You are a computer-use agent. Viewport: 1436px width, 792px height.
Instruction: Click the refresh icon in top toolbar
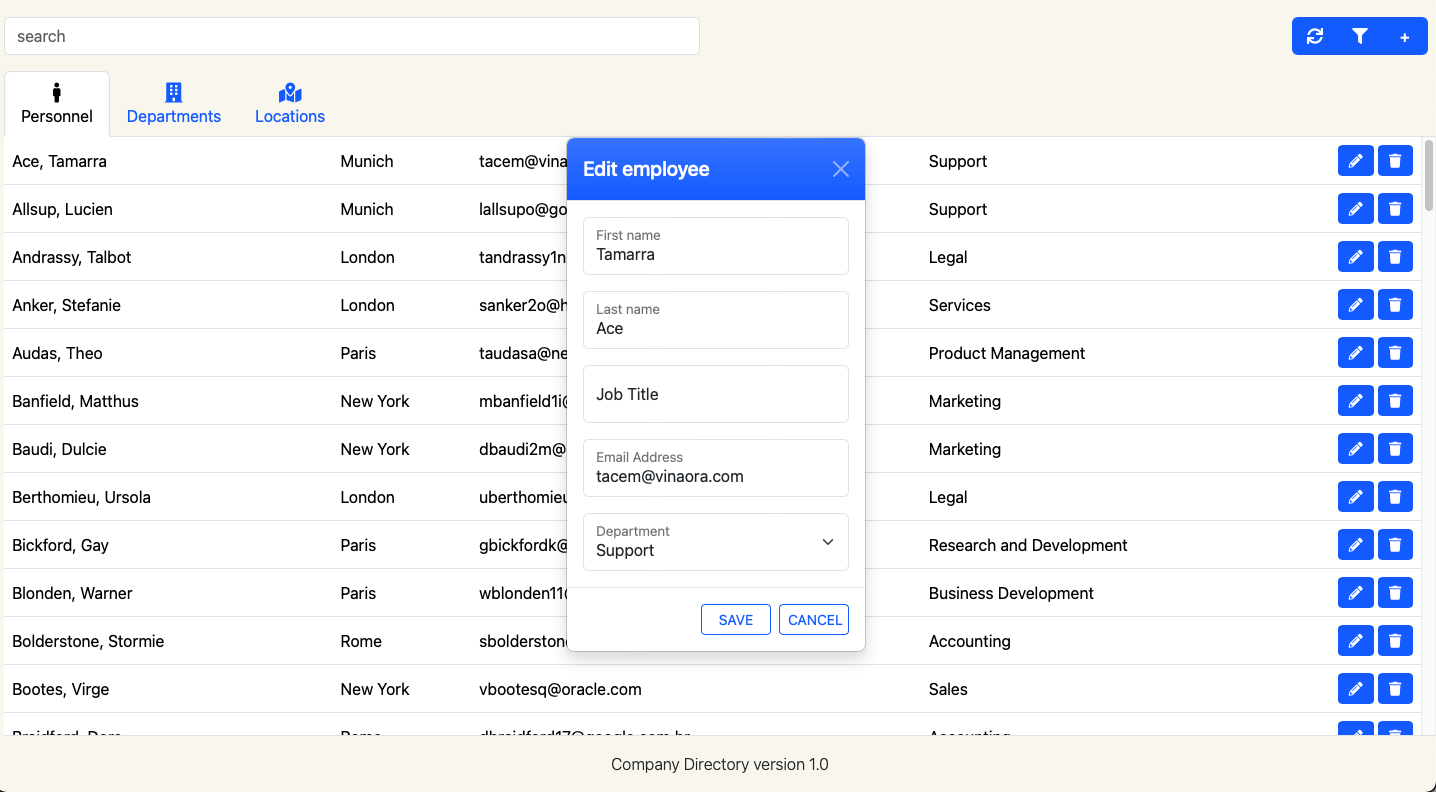click(1315, 36)
